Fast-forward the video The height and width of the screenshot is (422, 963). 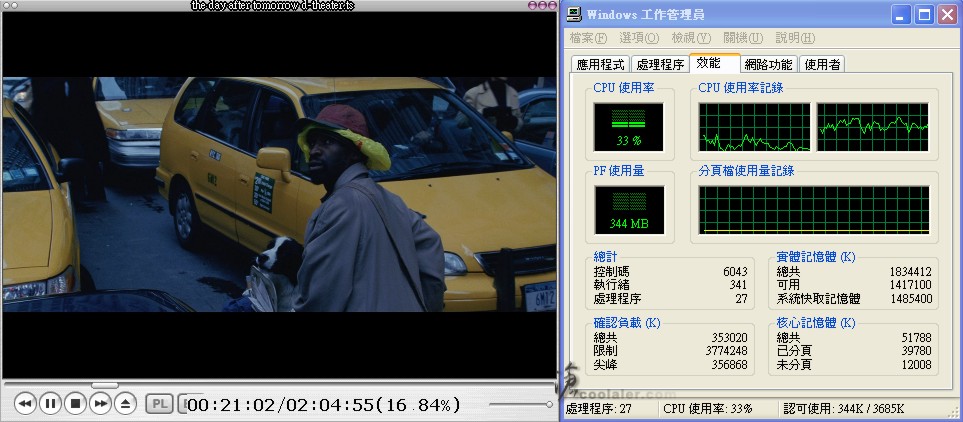(100, 404)
